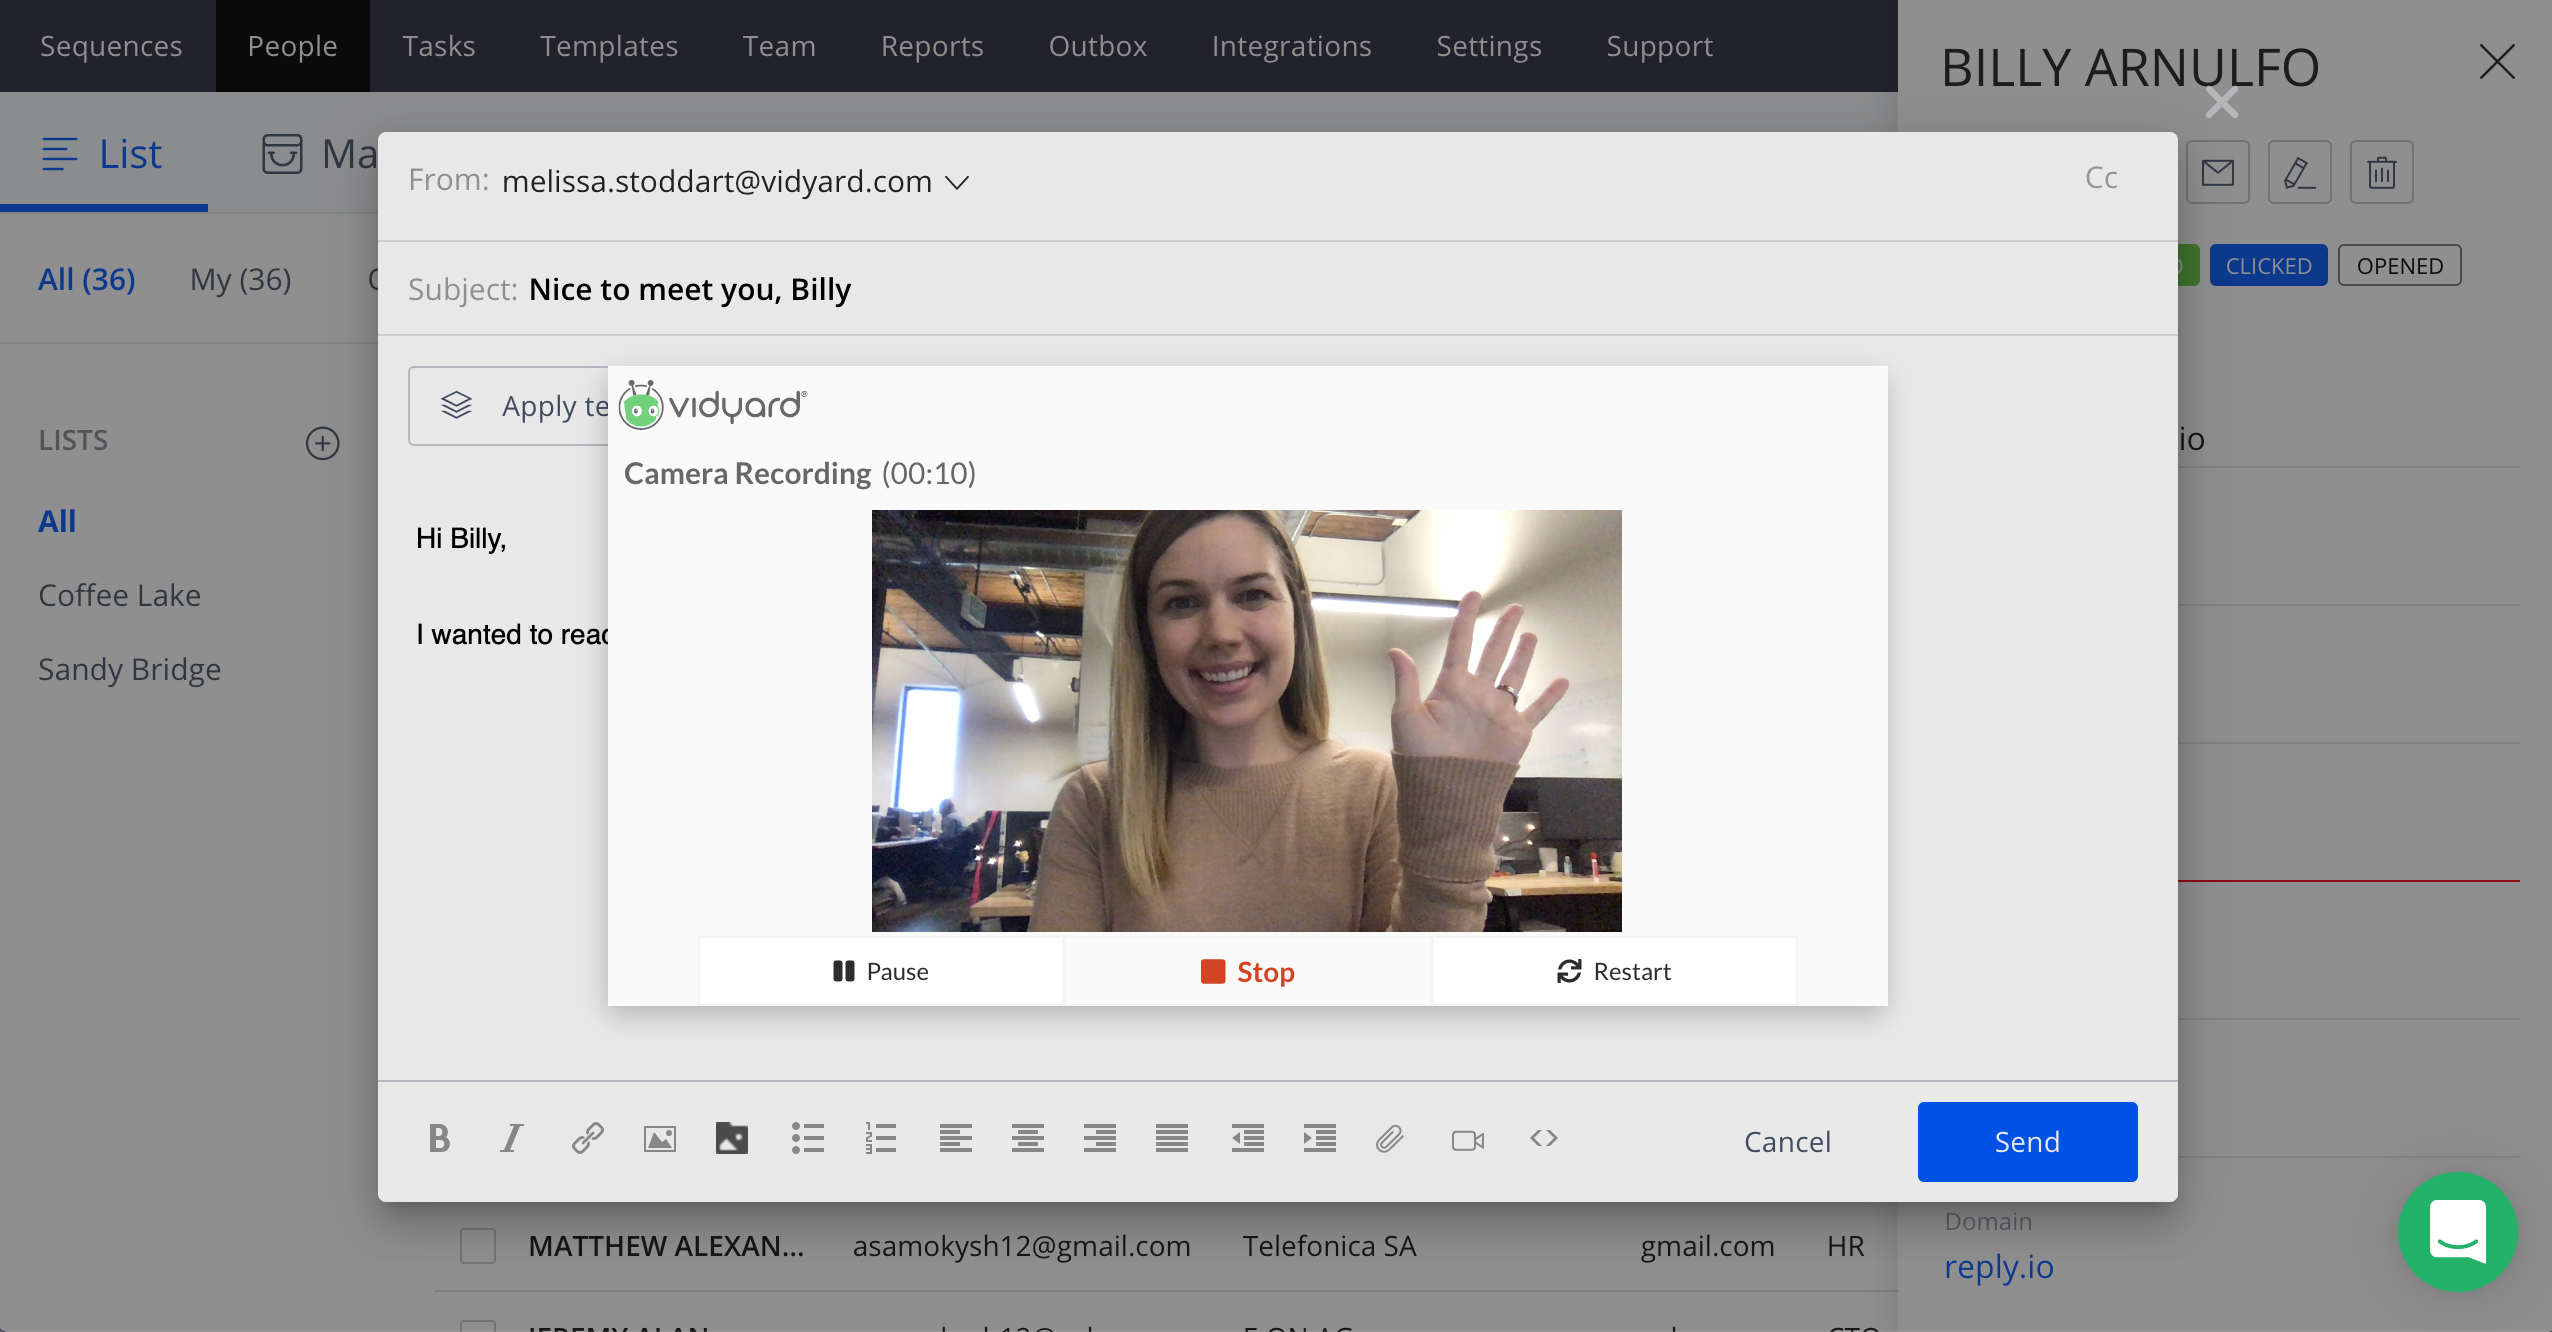Send the email to Billy
This screenshot has width=2552, height=1332.
pos(2026,1141)
